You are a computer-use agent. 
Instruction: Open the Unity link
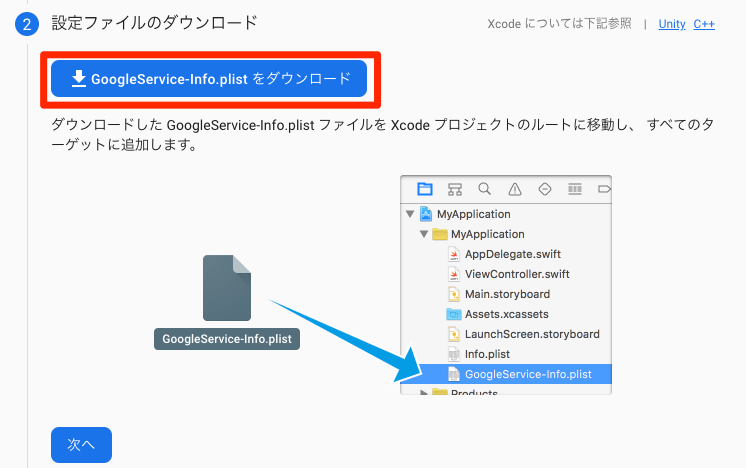pos(672,24)
